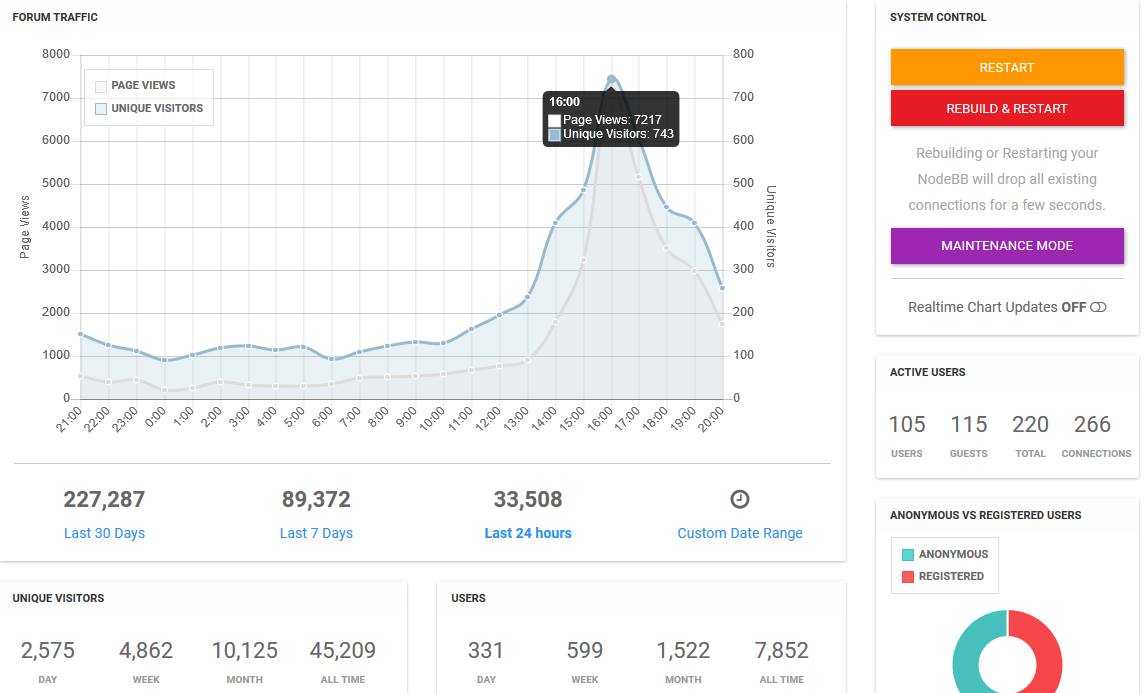Click the Forum Traffic heading
The image size is (1144, 693).
pos(55,17)
